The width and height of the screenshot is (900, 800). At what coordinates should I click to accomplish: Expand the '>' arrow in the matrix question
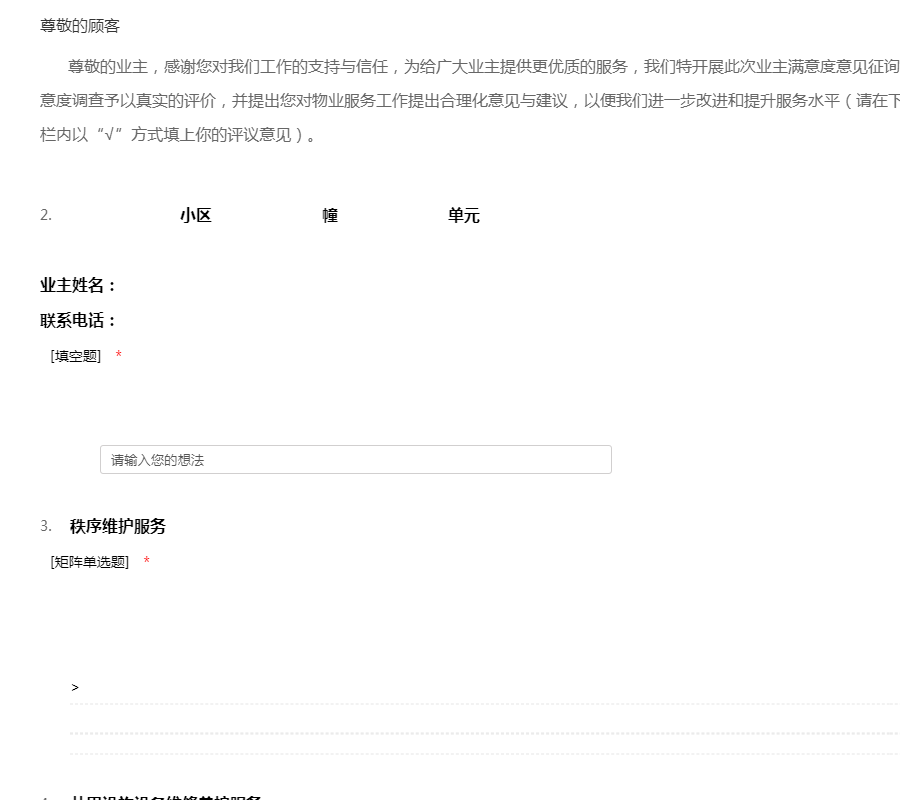75,688
